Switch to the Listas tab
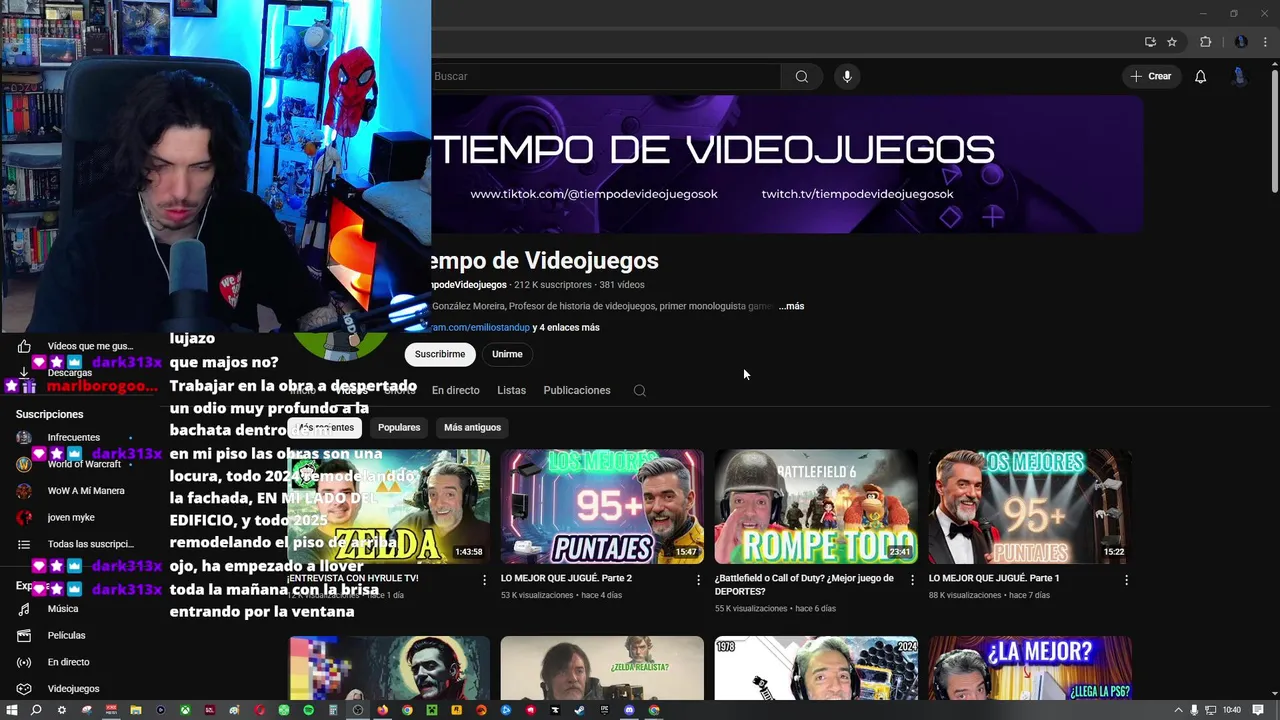1280x720 pixels. (x=511, y=390)
